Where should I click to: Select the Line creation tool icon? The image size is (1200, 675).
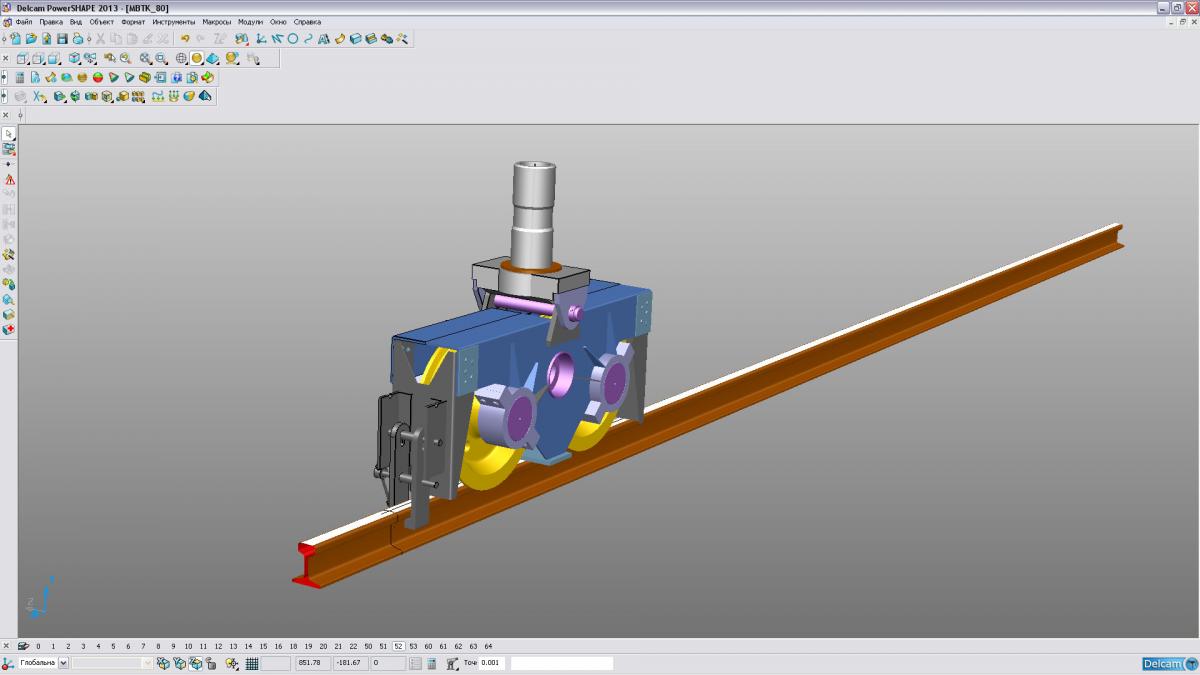(x=278, y=38)
